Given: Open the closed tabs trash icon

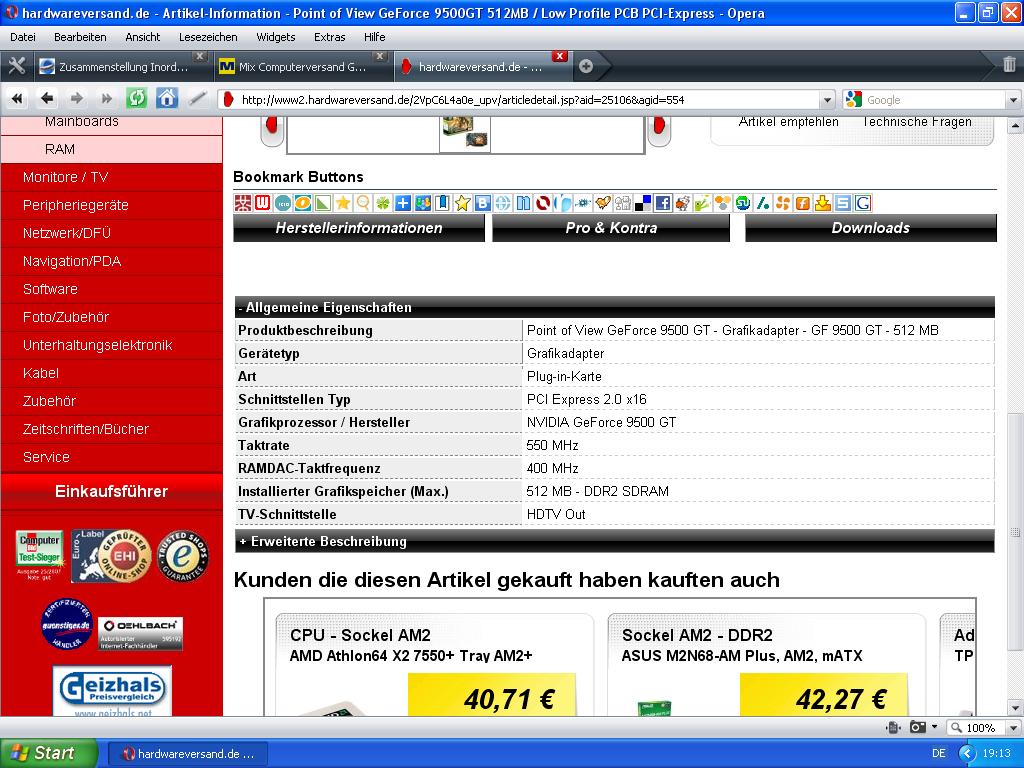Looking at the screenshot, I should point(1009,64).
